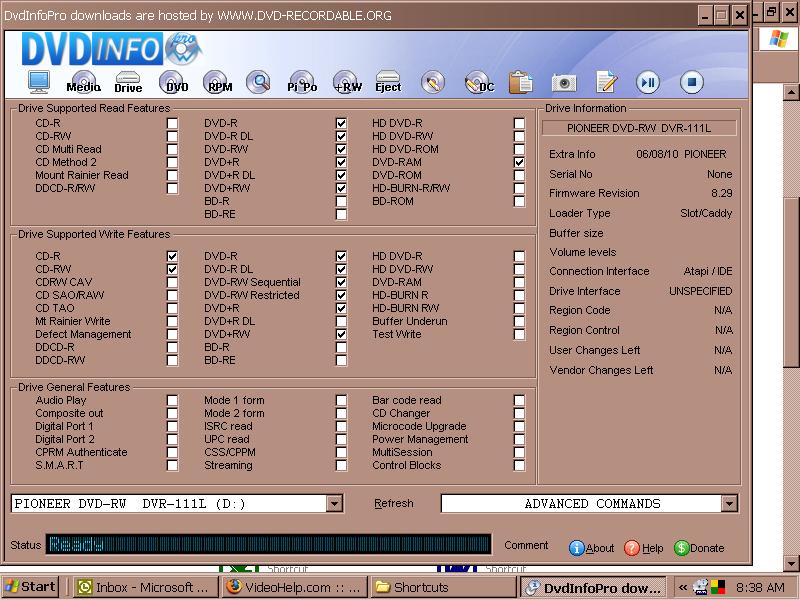Image resolution: width=800 pixels, height=600 pixels.
Task: Toggle DVD-R DL read checkbox
Action: coord(341,136)
